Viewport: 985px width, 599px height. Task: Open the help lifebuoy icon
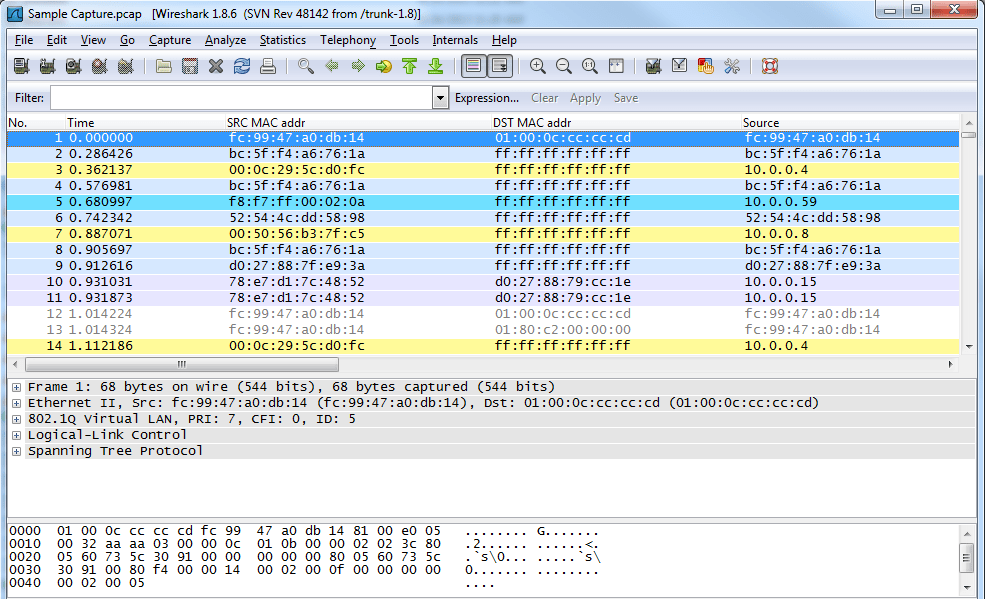point(770,66)
